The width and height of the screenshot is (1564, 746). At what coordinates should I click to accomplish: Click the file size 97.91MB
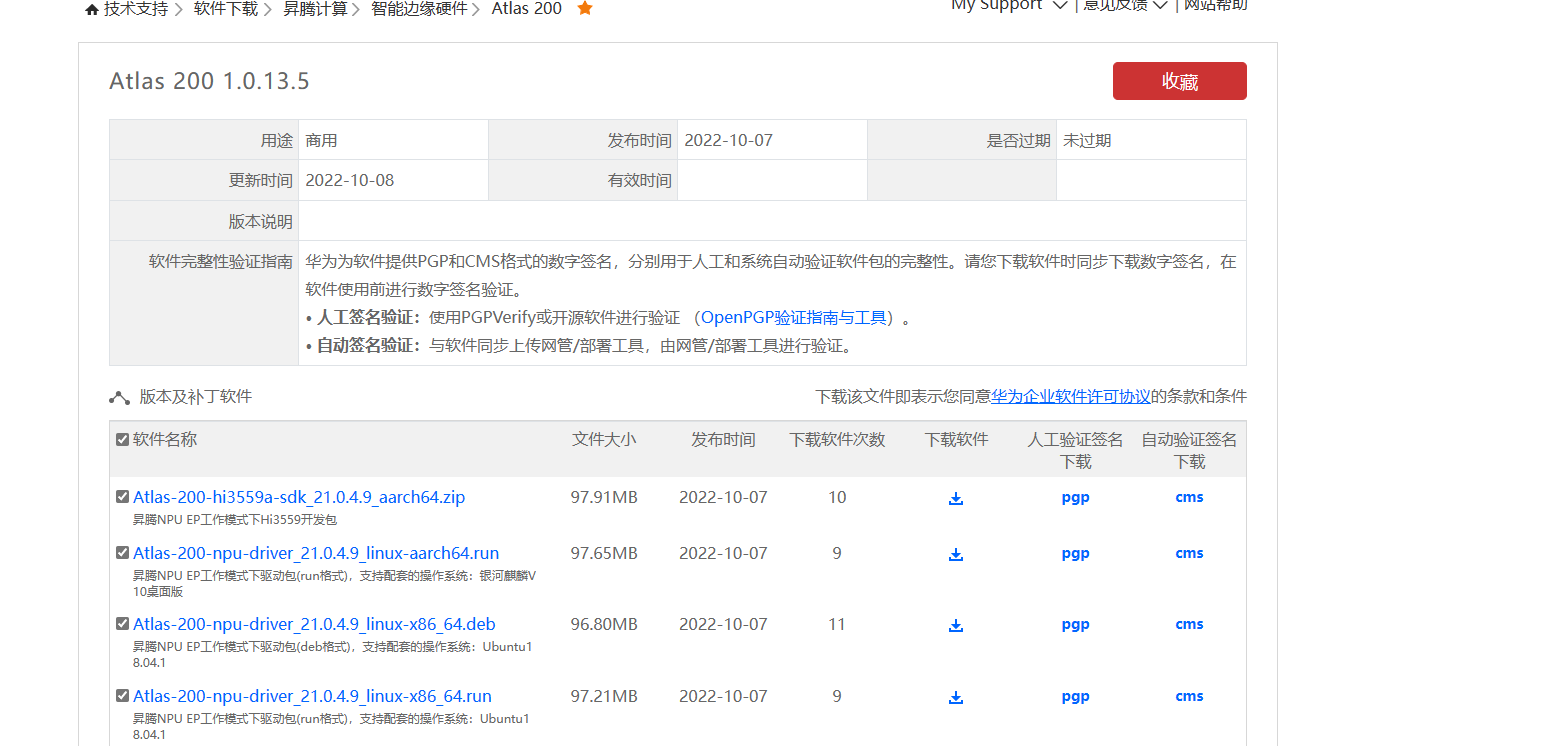click(x=604, y=497)
